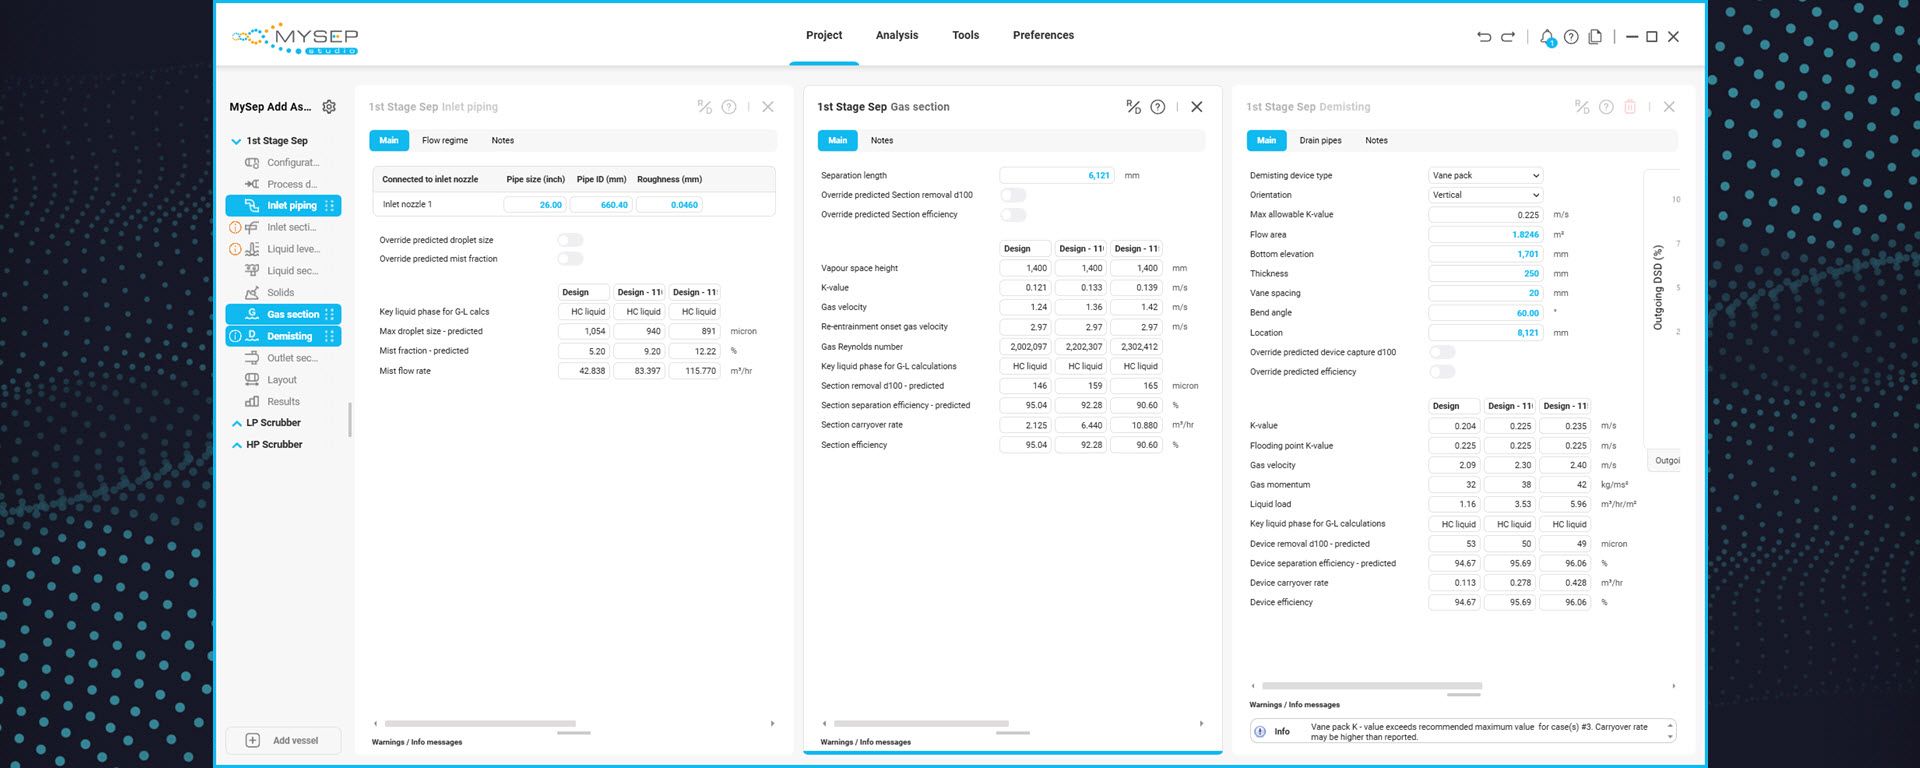Click the undo arrow icon
Image resolution: width=1920 pixels, height=768 pixels.
(x=1484, y=37)
